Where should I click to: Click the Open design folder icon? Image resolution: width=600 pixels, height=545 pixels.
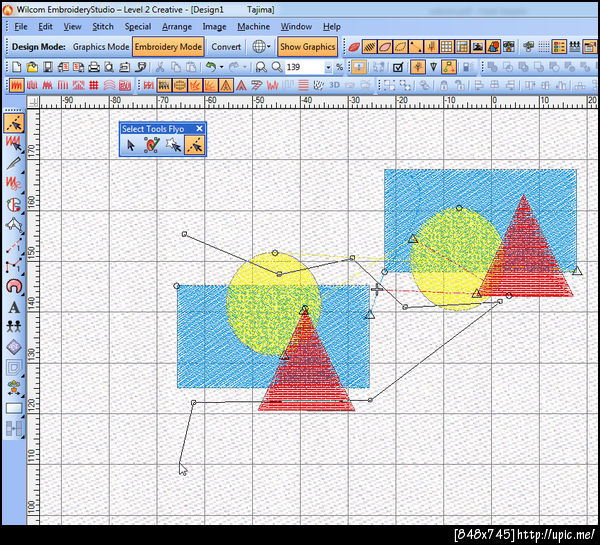33,67
